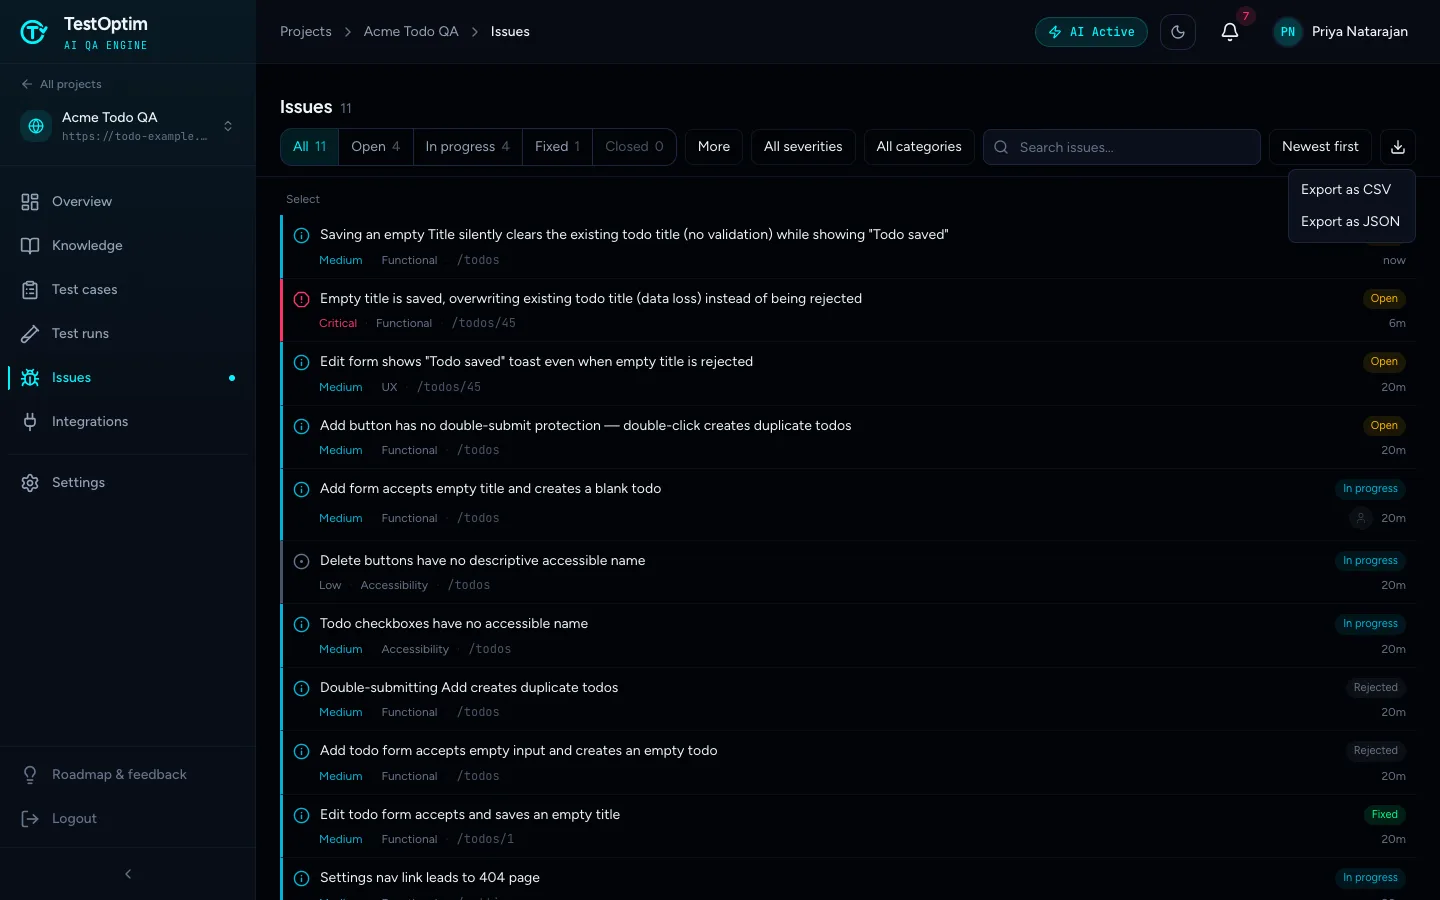This screenshot has height=900, width=1440.
Task: Collapse the sidebar with the chevron
Action: pyautogui.click(x=128, y=874)
